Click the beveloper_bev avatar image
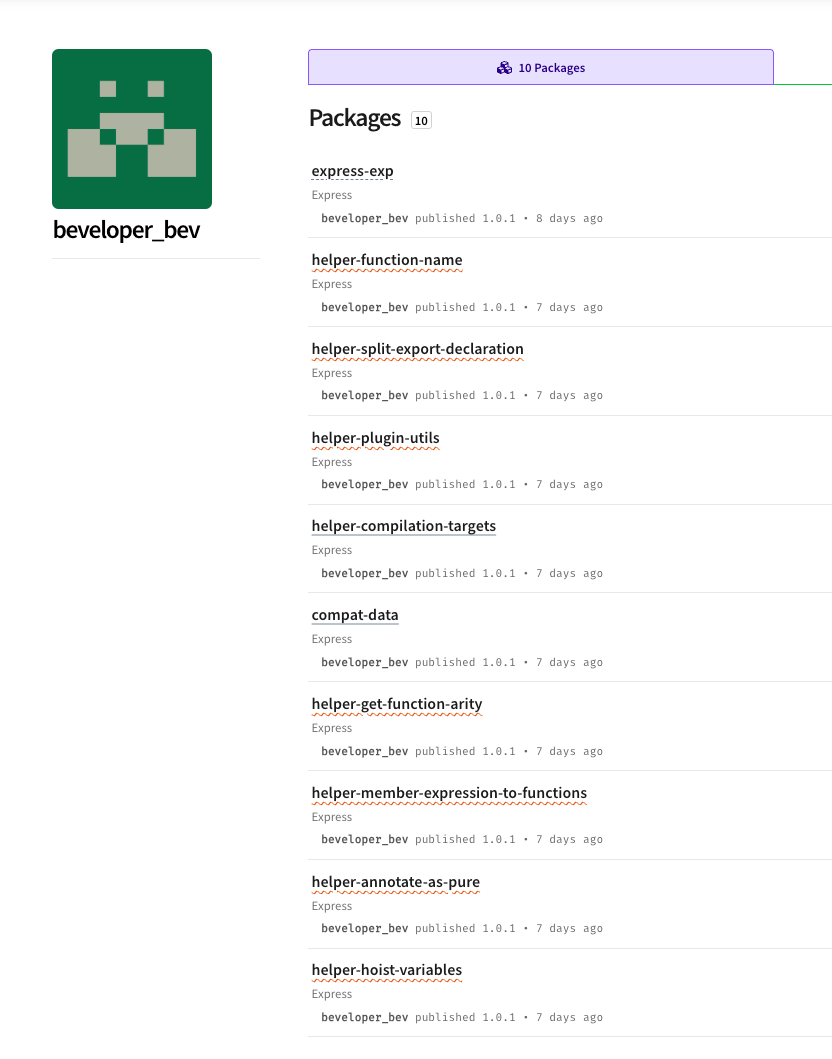This screenshot has height=1059, width=832. pyautogui.click(x=132, y=129)
